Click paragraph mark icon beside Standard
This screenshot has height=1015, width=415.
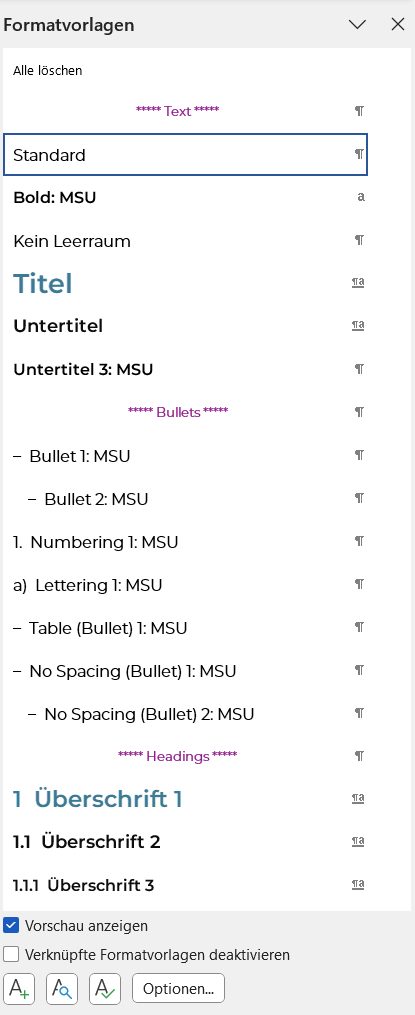(x=359, y=154)
